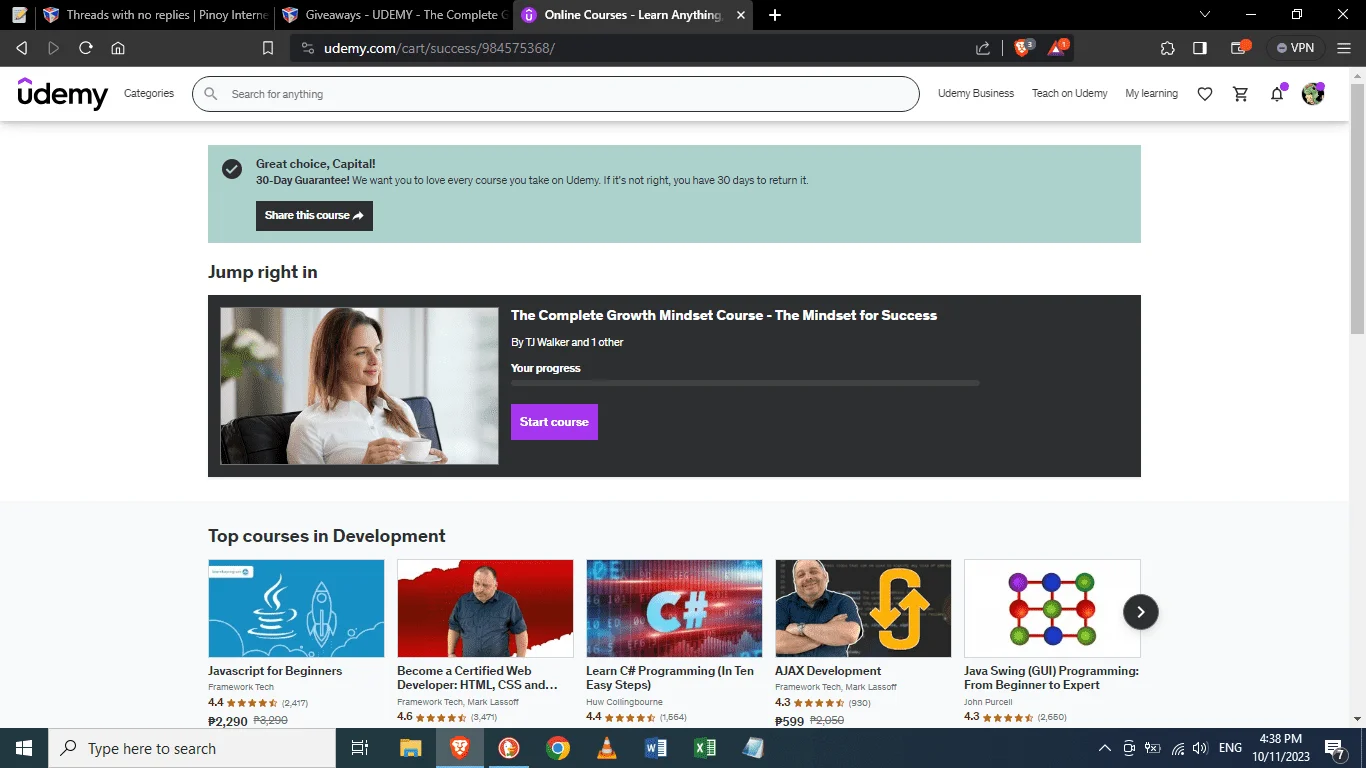1366x768 pixels.
Task: Open the wishlist heart icon
Action: [1205, 94]
